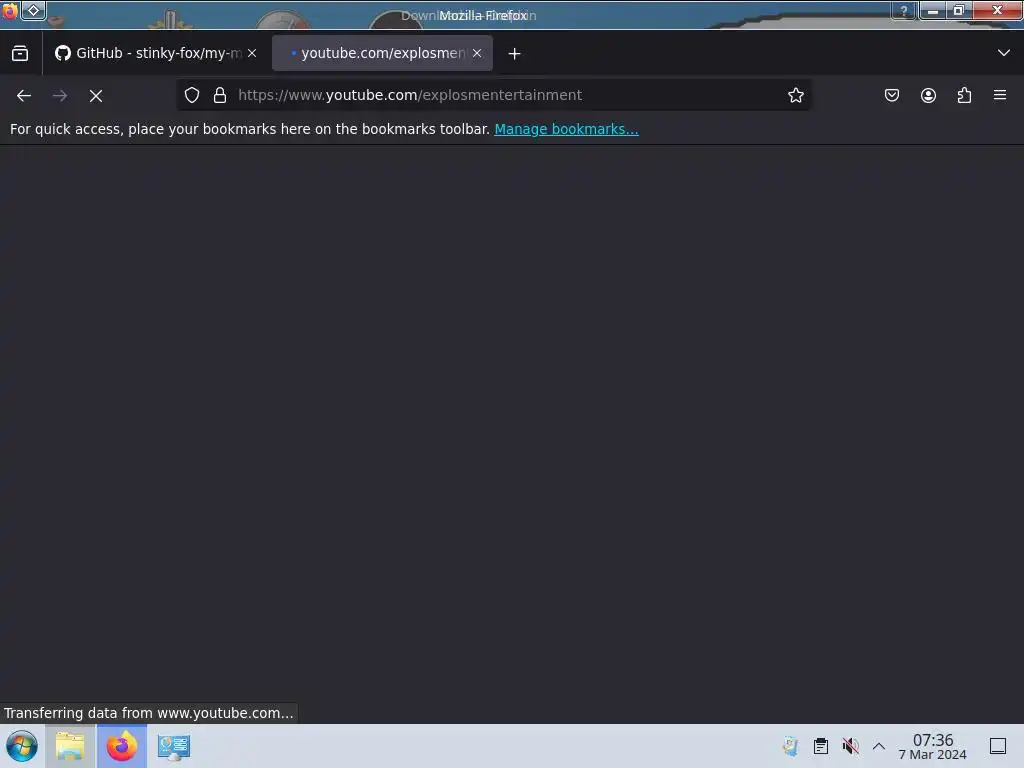Image resolution: width=1024 pixels, height=768 pixels.
Task: Close the GitHub stinky-fox tab
Action: tap(252, 54)
